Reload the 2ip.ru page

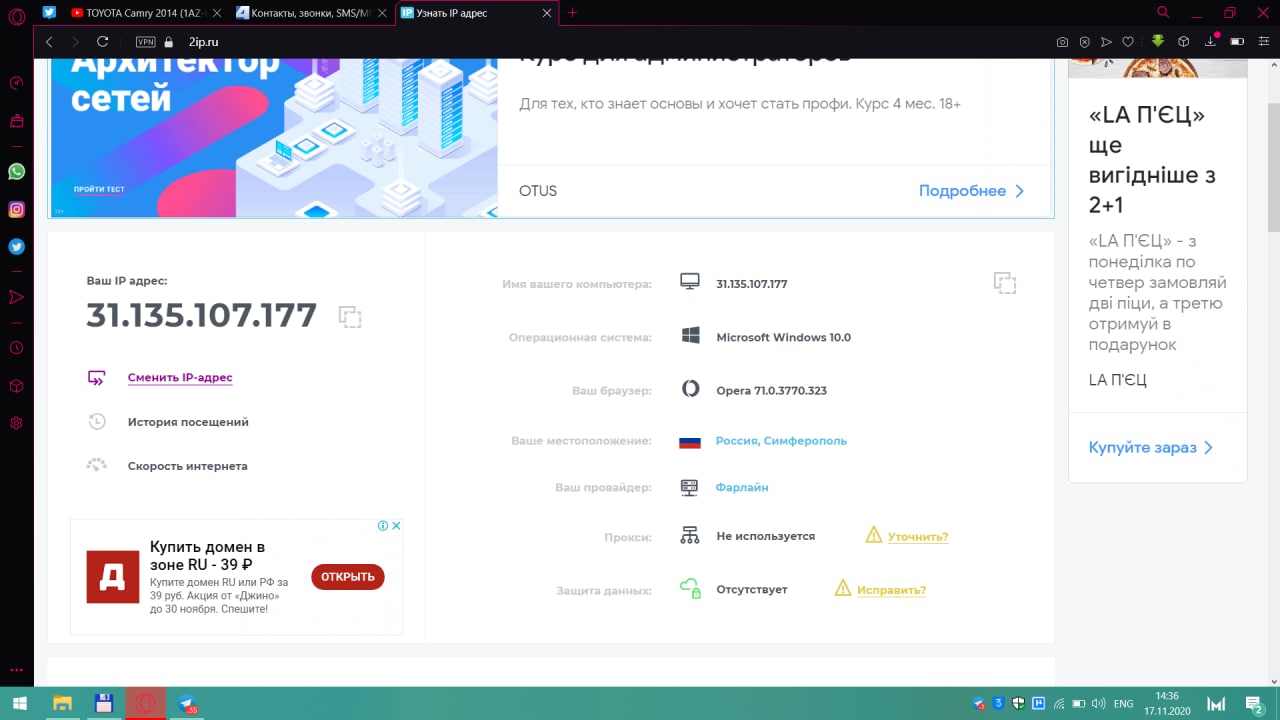click(102, 42)
